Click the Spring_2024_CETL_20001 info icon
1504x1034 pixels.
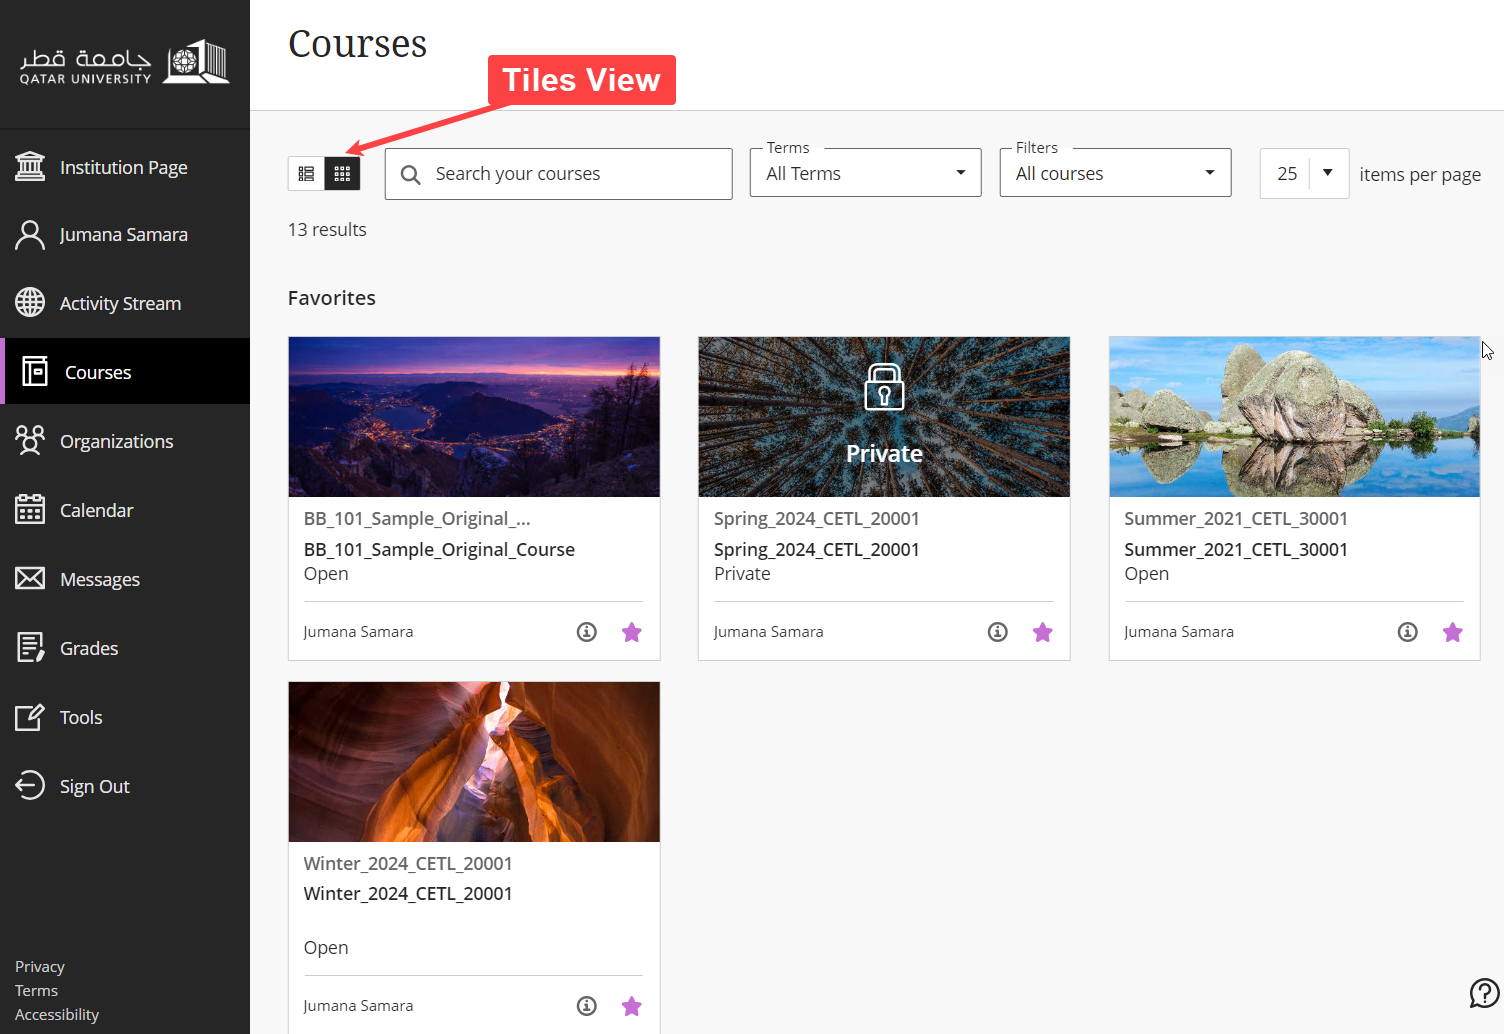pyautogui.click(x=997, y=632)
